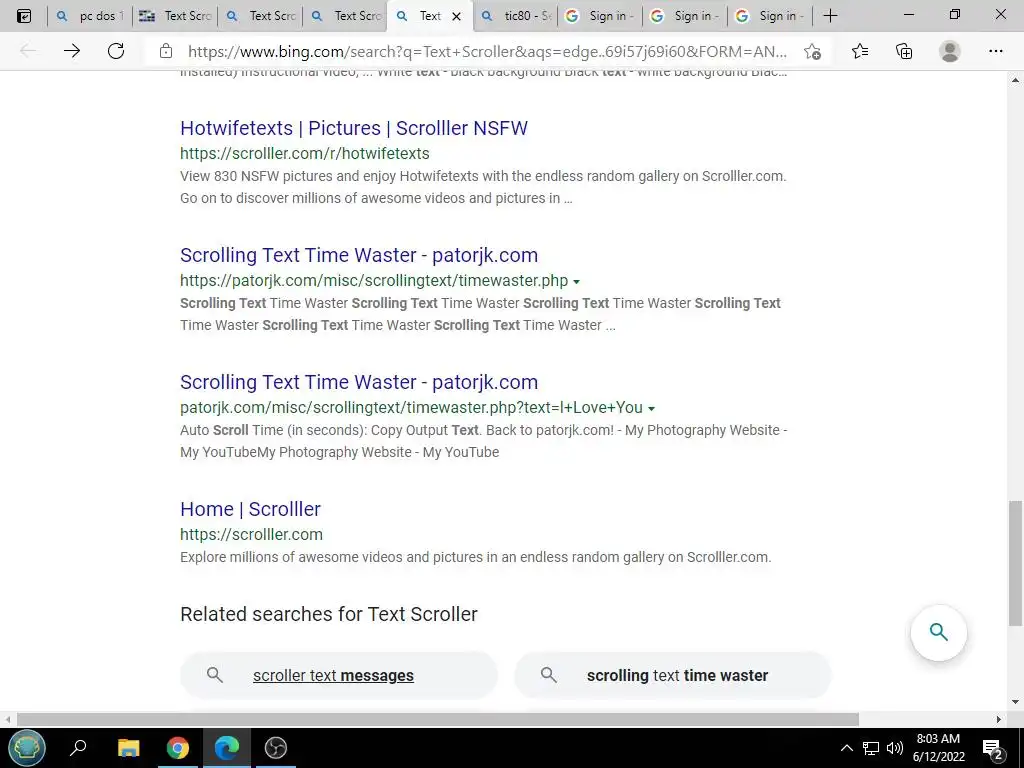
Task: View site information lock icon
Action: [166, 51]
